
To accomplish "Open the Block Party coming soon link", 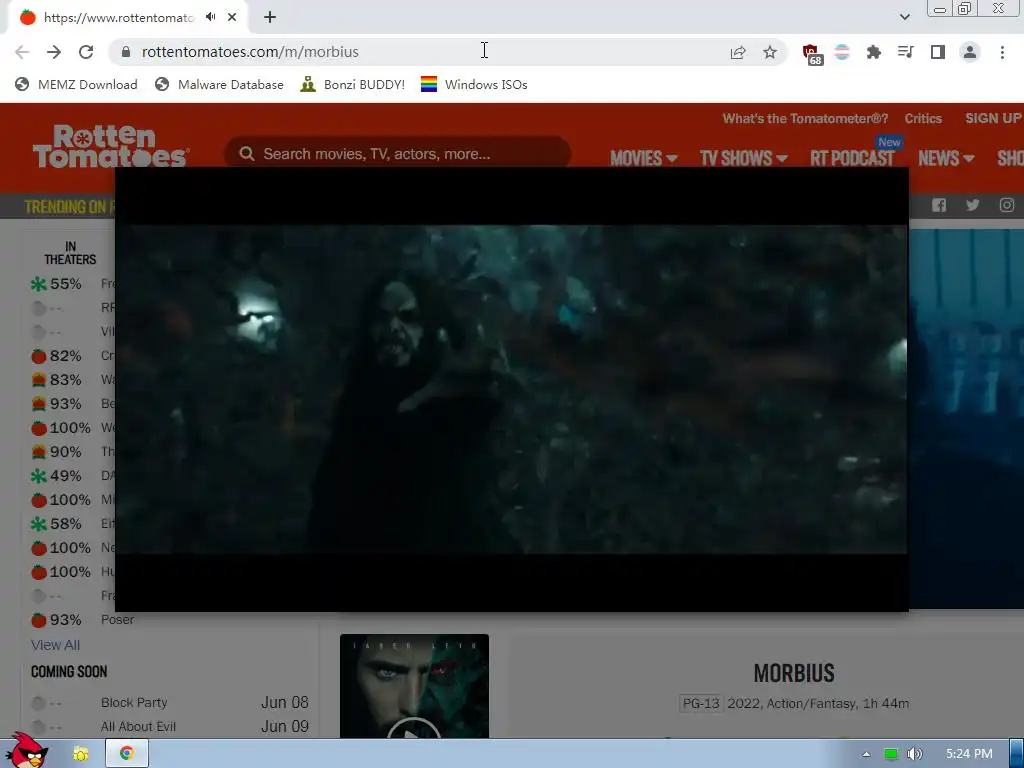I will [134, 703].
